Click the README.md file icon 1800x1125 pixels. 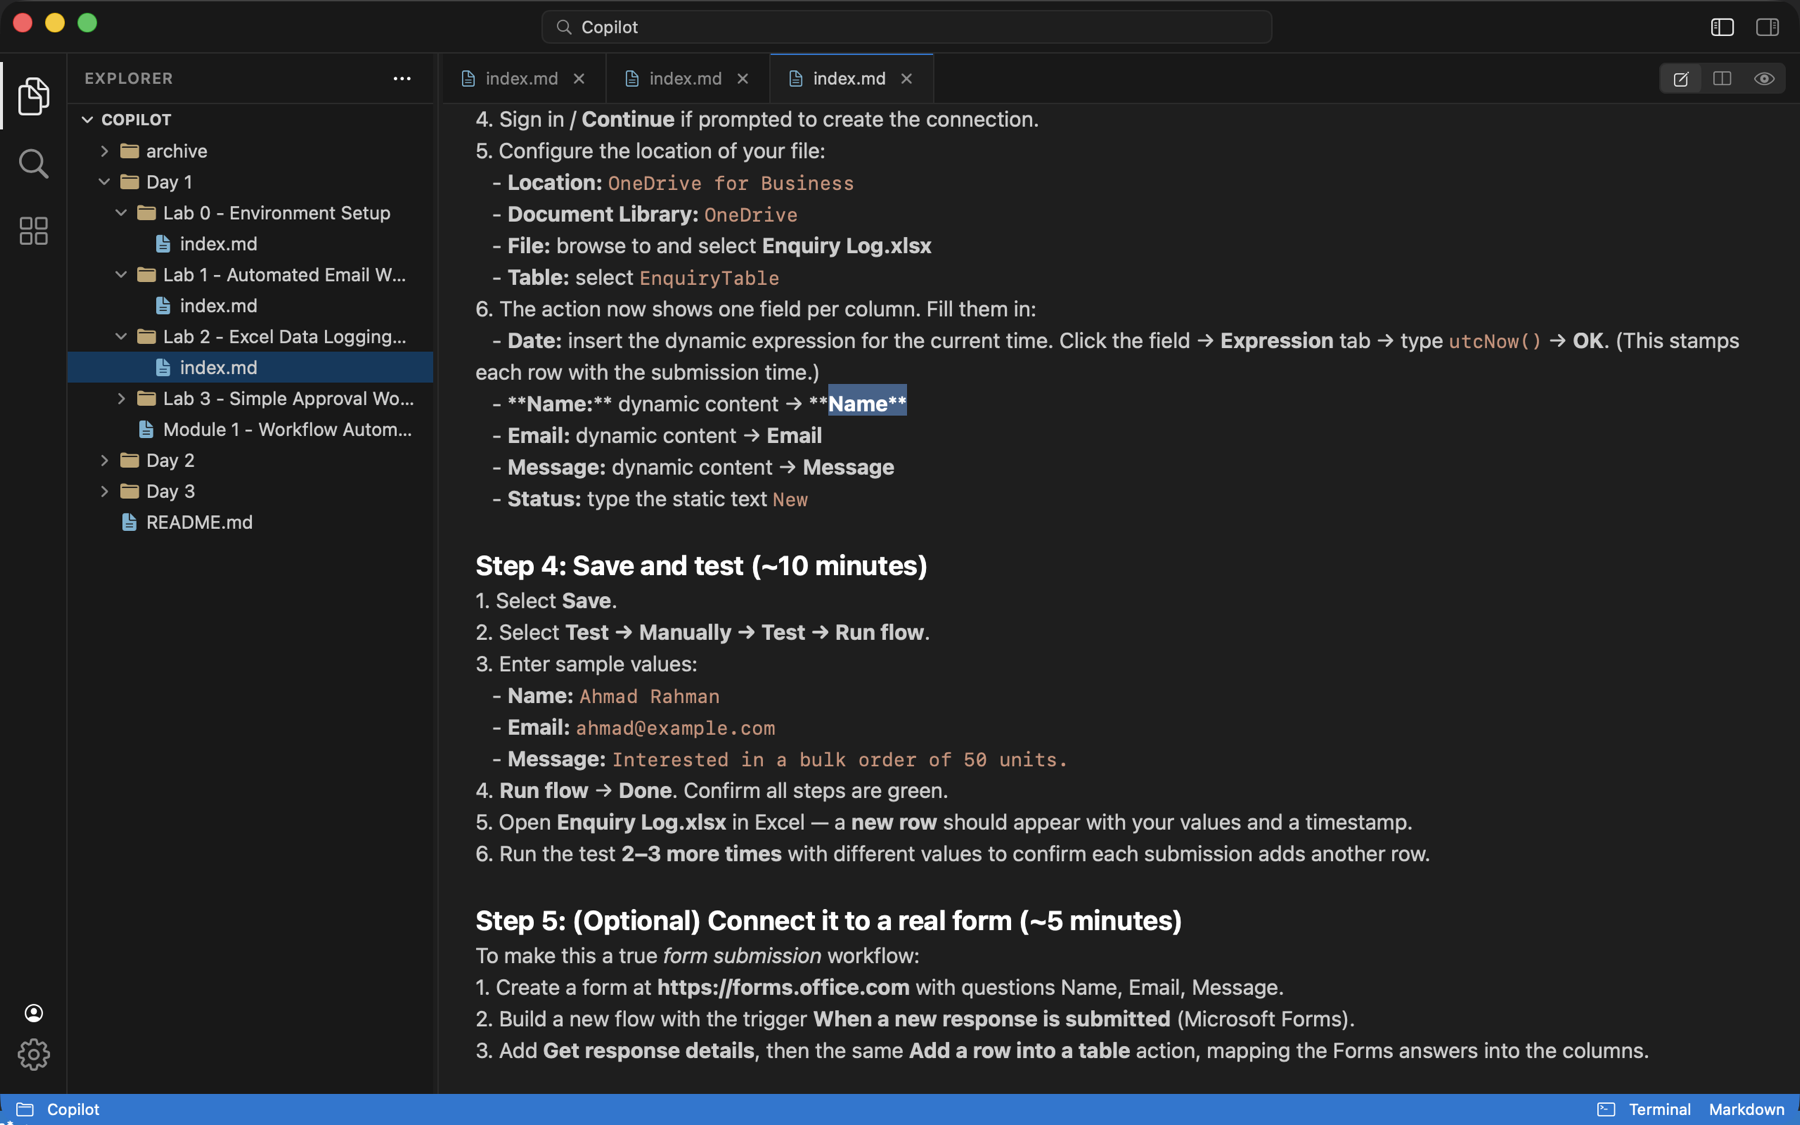129,523
